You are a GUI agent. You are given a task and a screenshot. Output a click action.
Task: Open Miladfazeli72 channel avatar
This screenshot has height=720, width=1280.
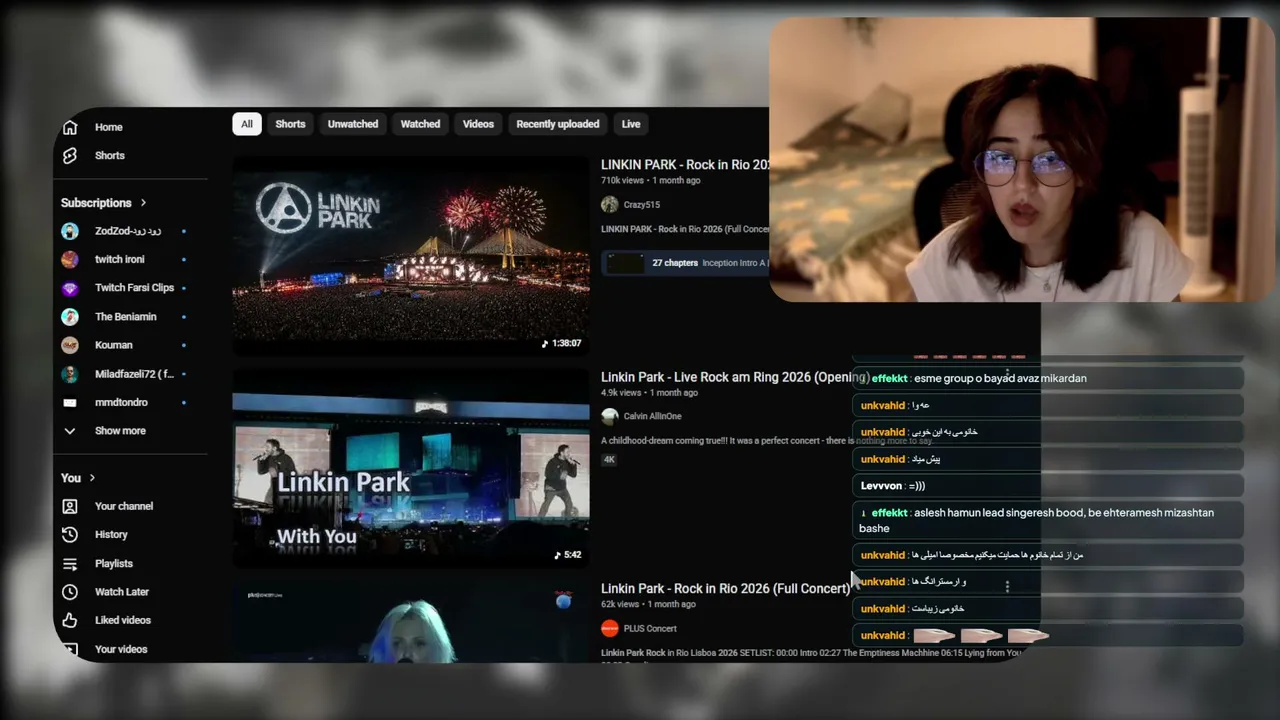[x=70, y=374]
